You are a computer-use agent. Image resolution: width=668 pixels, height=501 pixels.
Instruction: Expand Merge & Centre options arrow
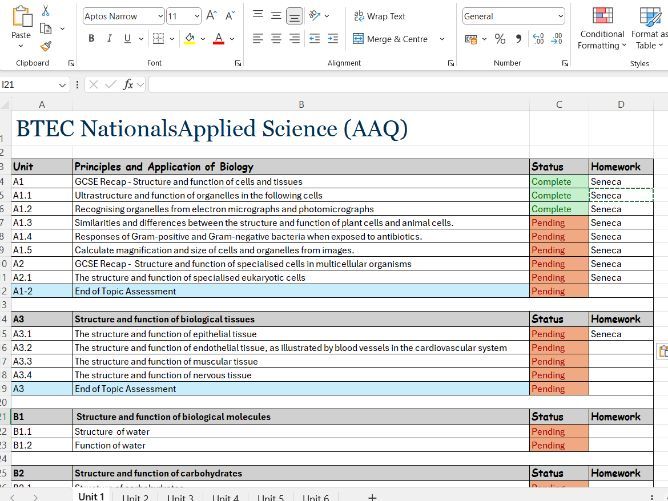tap(442, 39)
